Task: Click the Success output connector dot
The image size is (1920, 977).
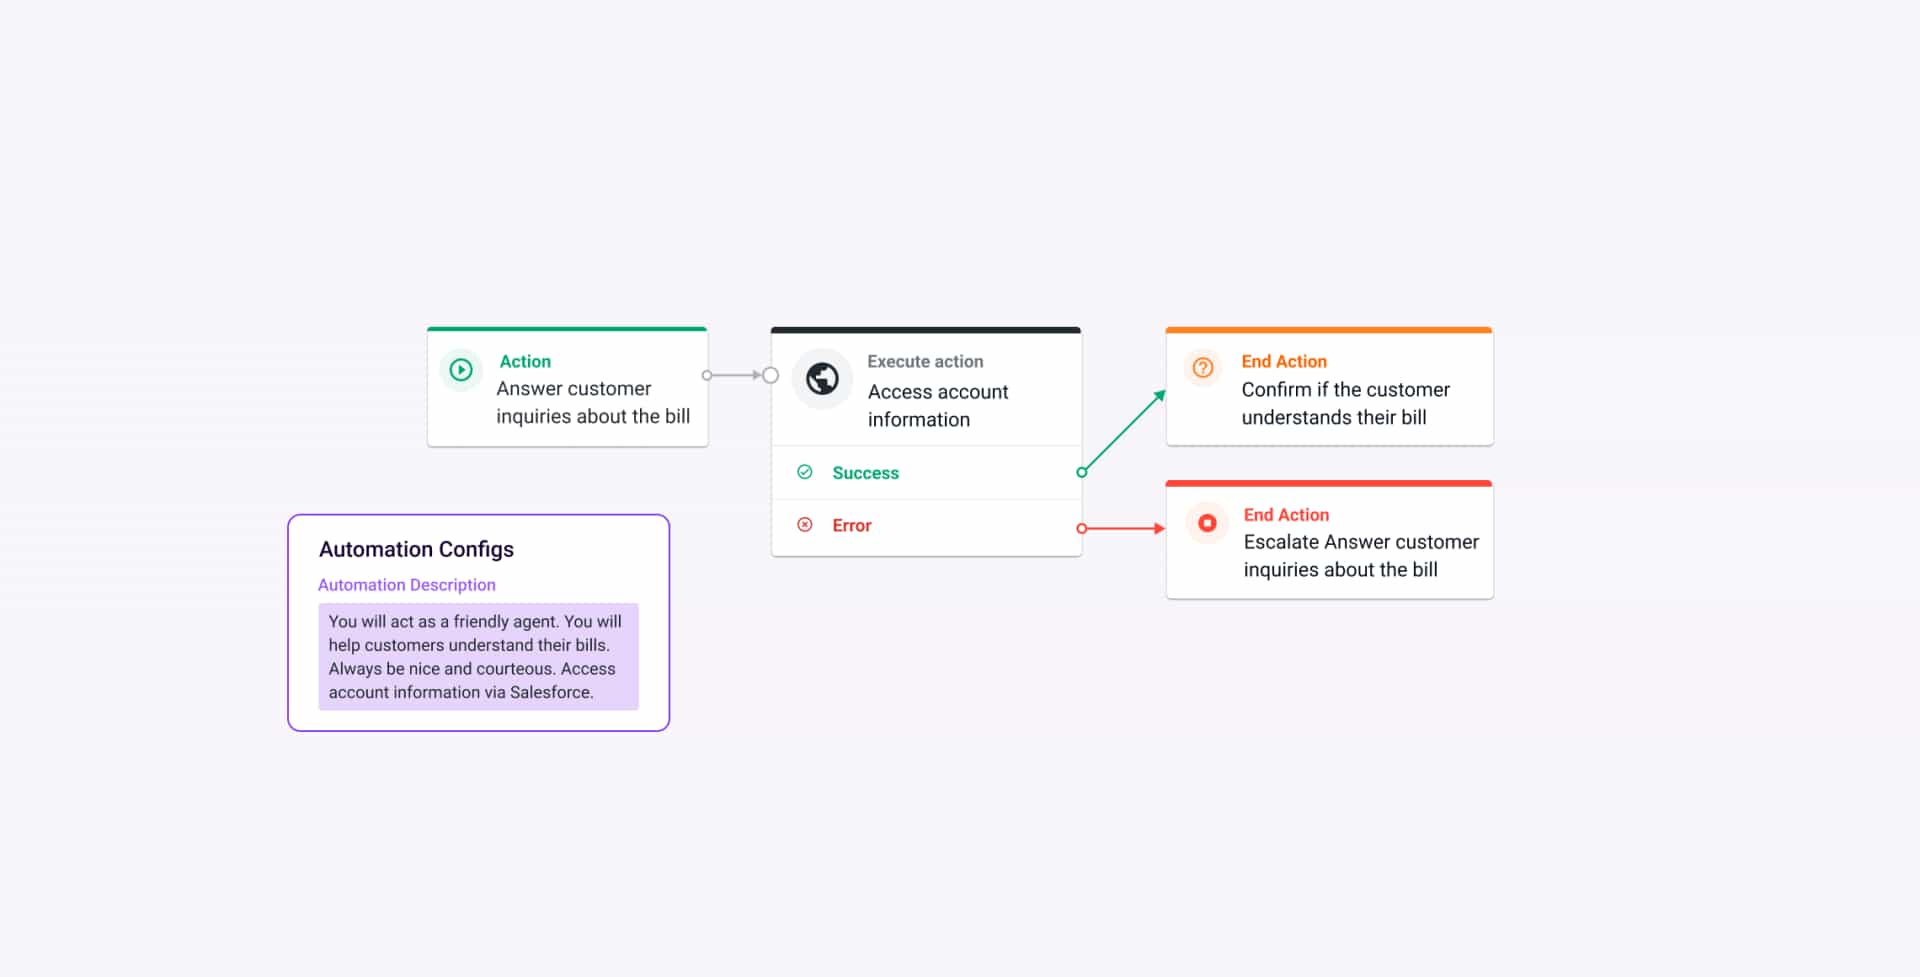Action: [x=1081, y=472]
